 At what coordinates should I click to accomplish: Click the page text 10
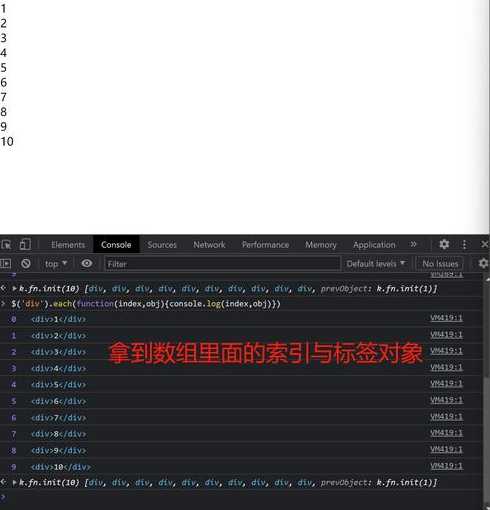click(x=7, y=141)
